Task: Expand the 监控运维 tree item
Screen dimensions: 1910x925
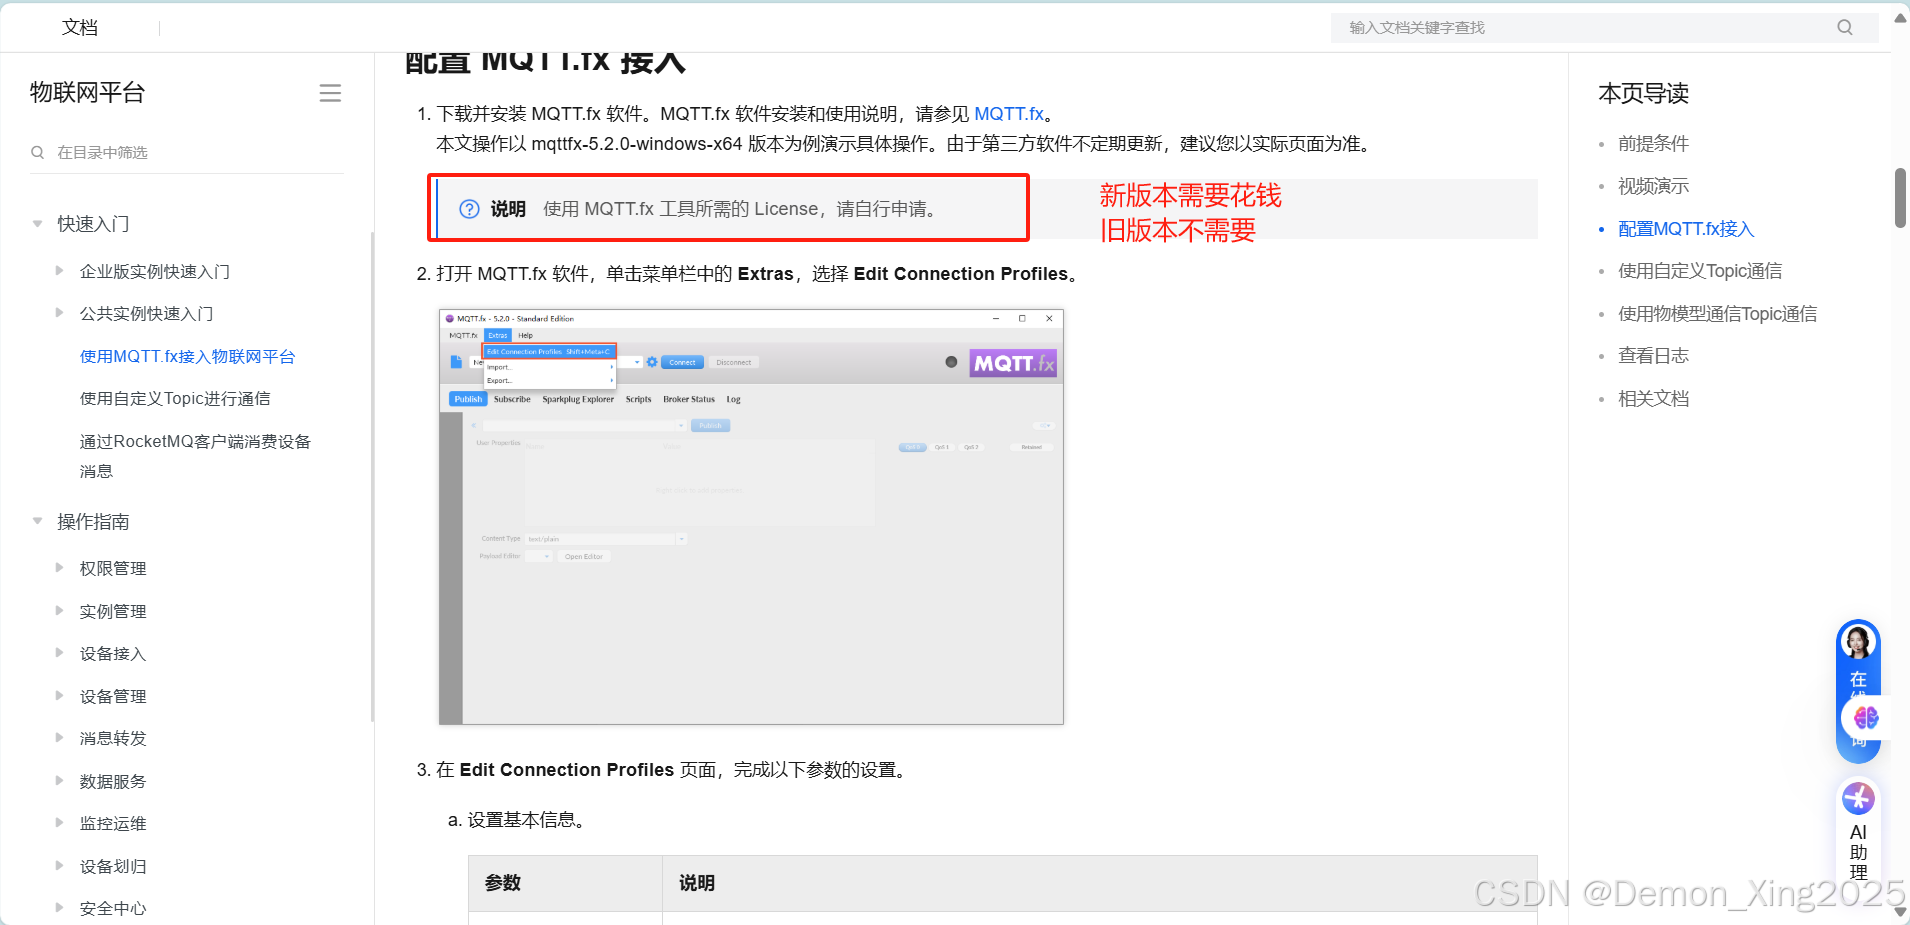Action: point(59,823)
